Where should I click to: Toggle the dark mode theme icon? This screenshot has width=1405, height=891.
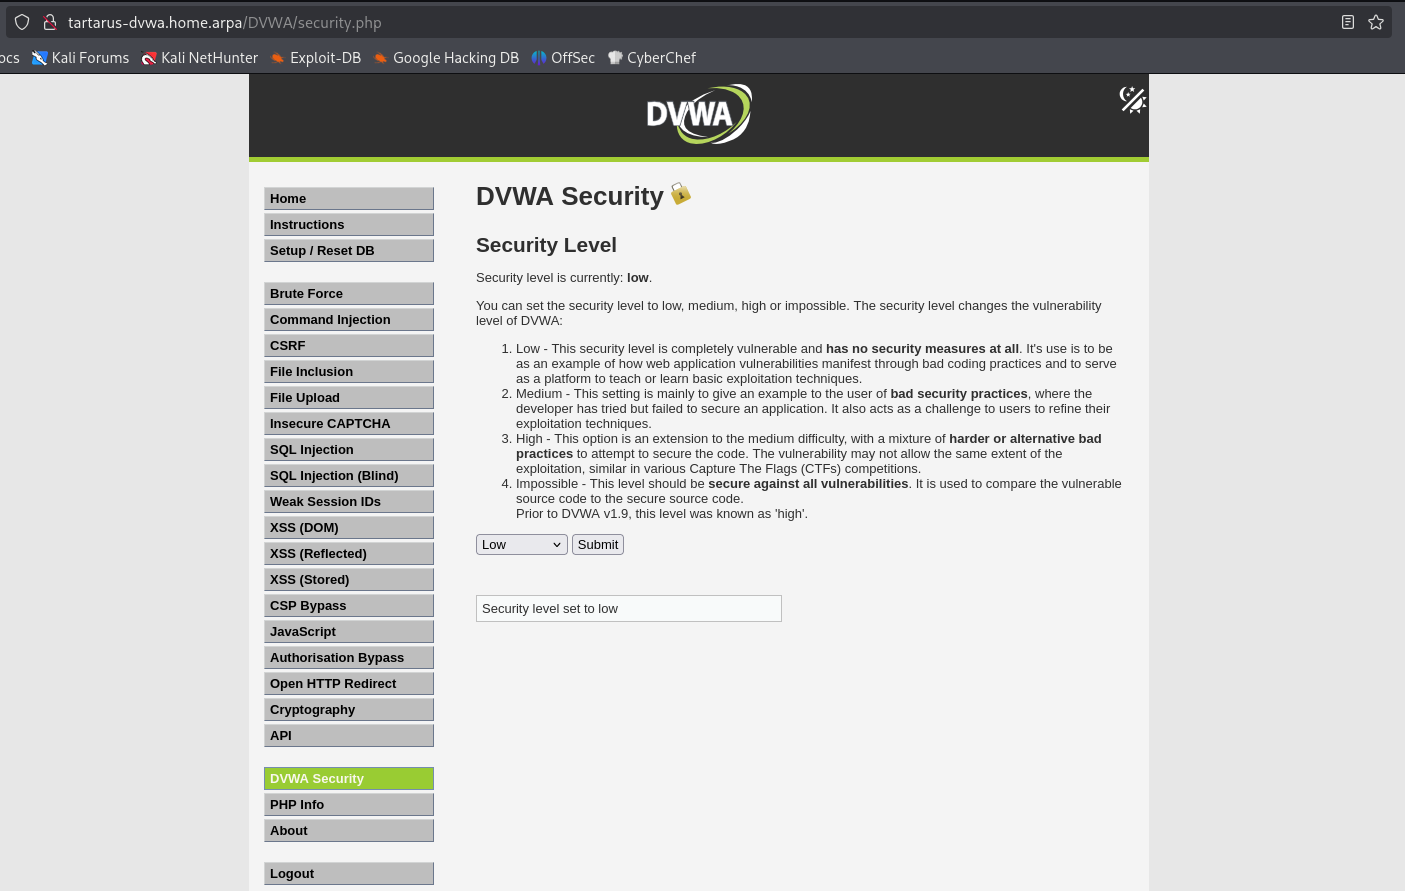(x=1132, y=100)
